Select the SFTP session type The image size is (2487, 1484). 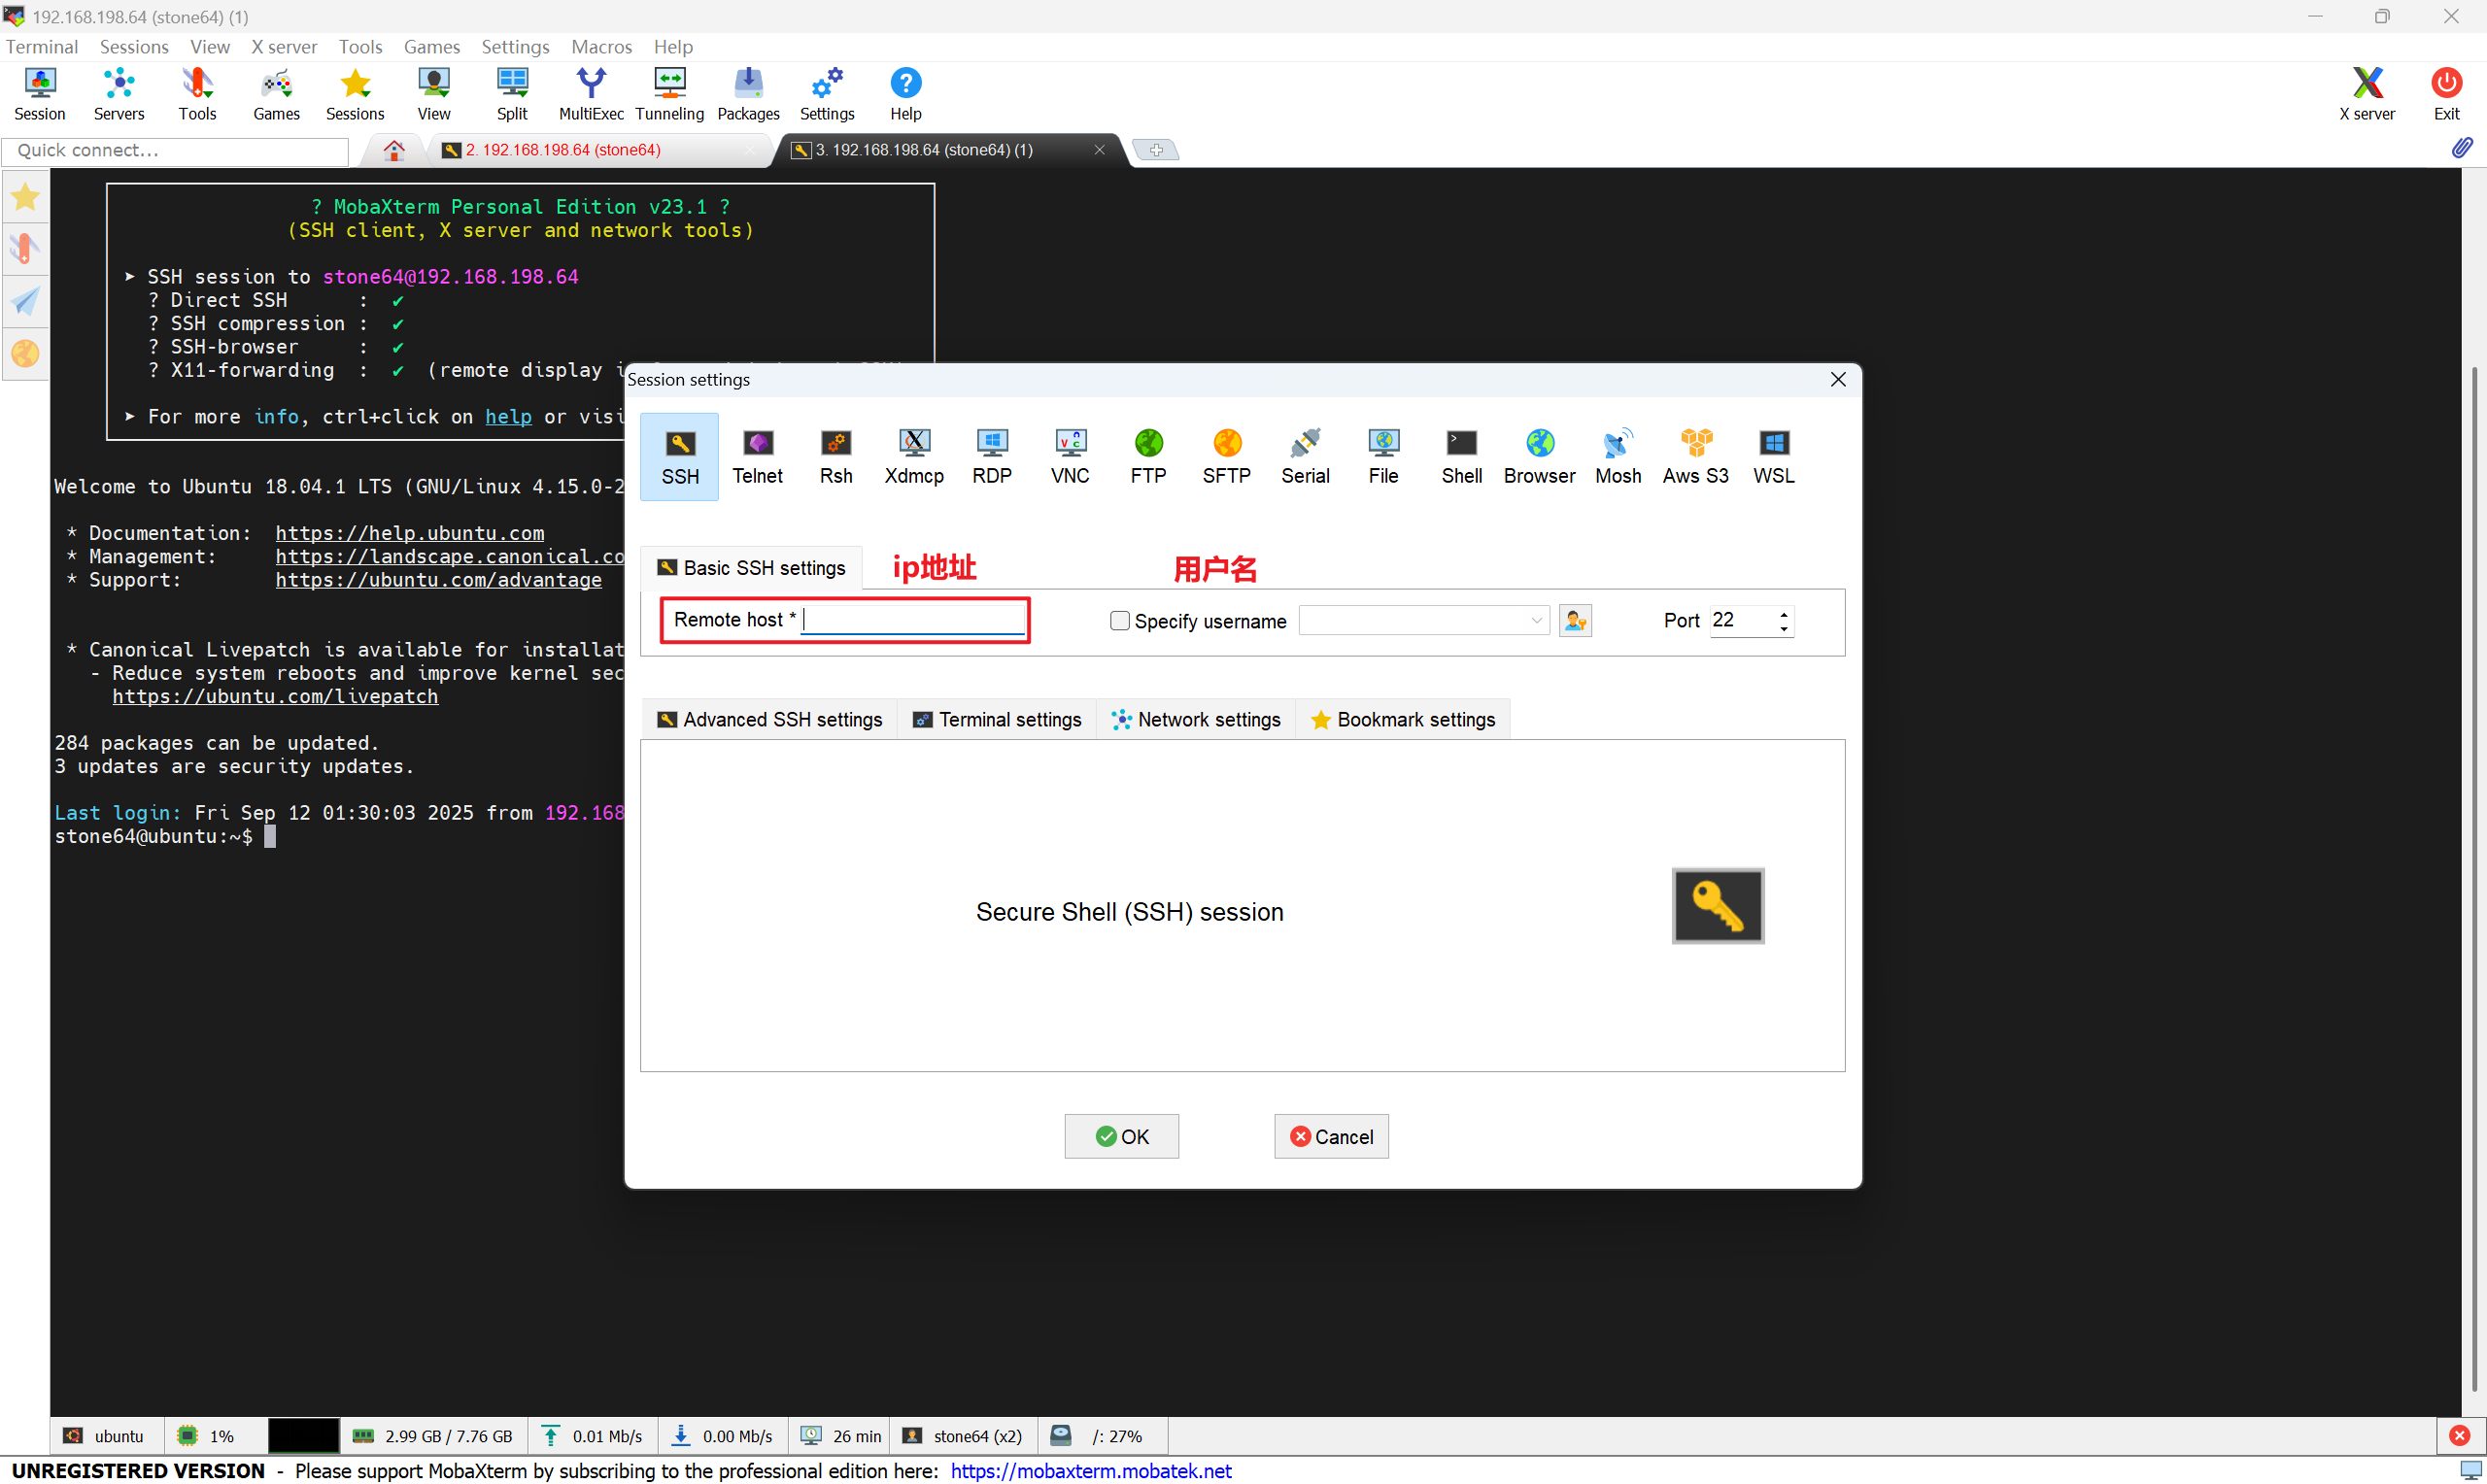click(1227, 457)
